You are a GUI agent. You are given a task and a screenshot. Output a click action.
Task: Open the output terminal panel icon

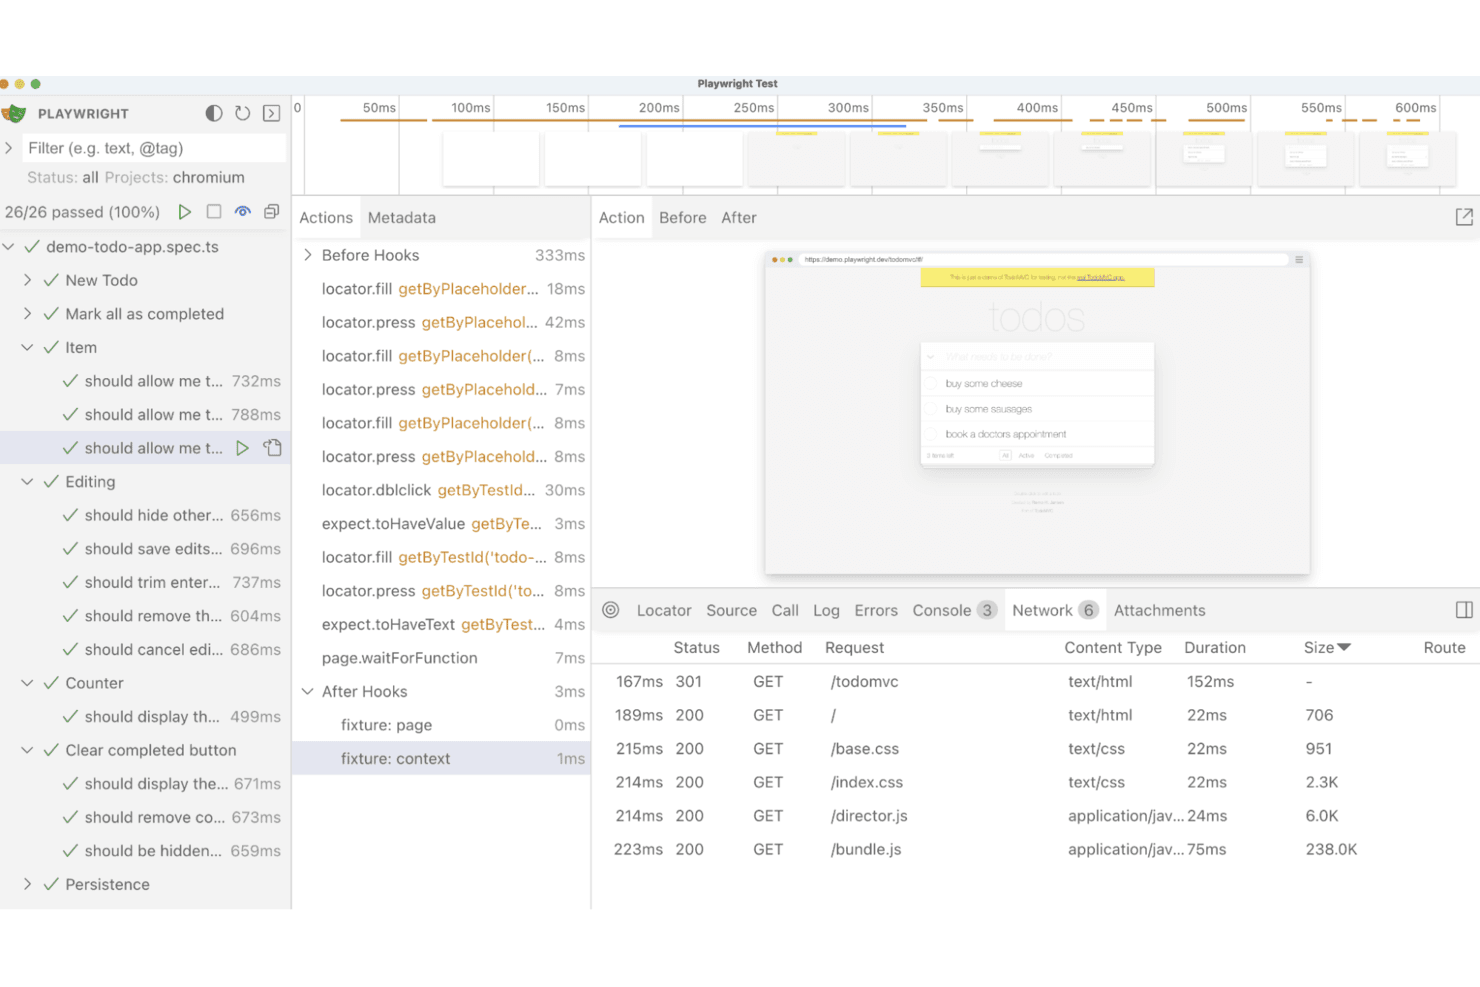pyautogui.click(x=271, y=114)
